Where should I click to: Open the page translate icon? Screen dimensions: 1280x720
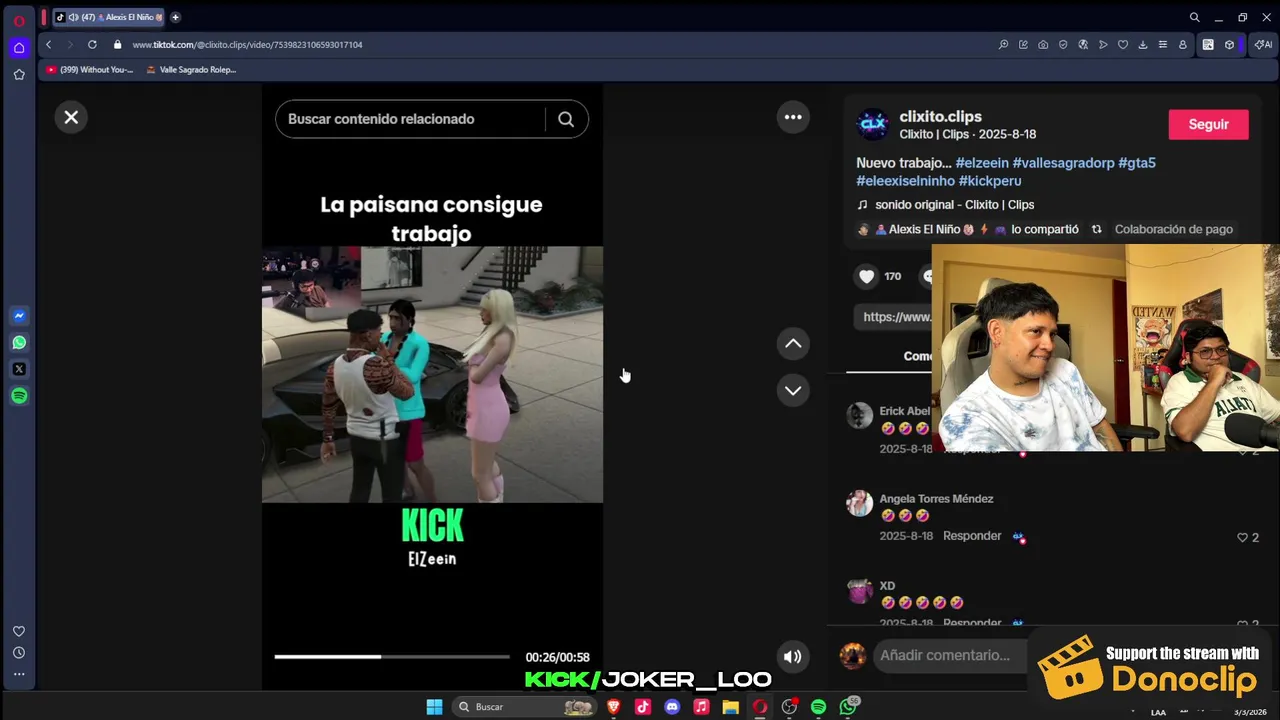point(1083,44)
